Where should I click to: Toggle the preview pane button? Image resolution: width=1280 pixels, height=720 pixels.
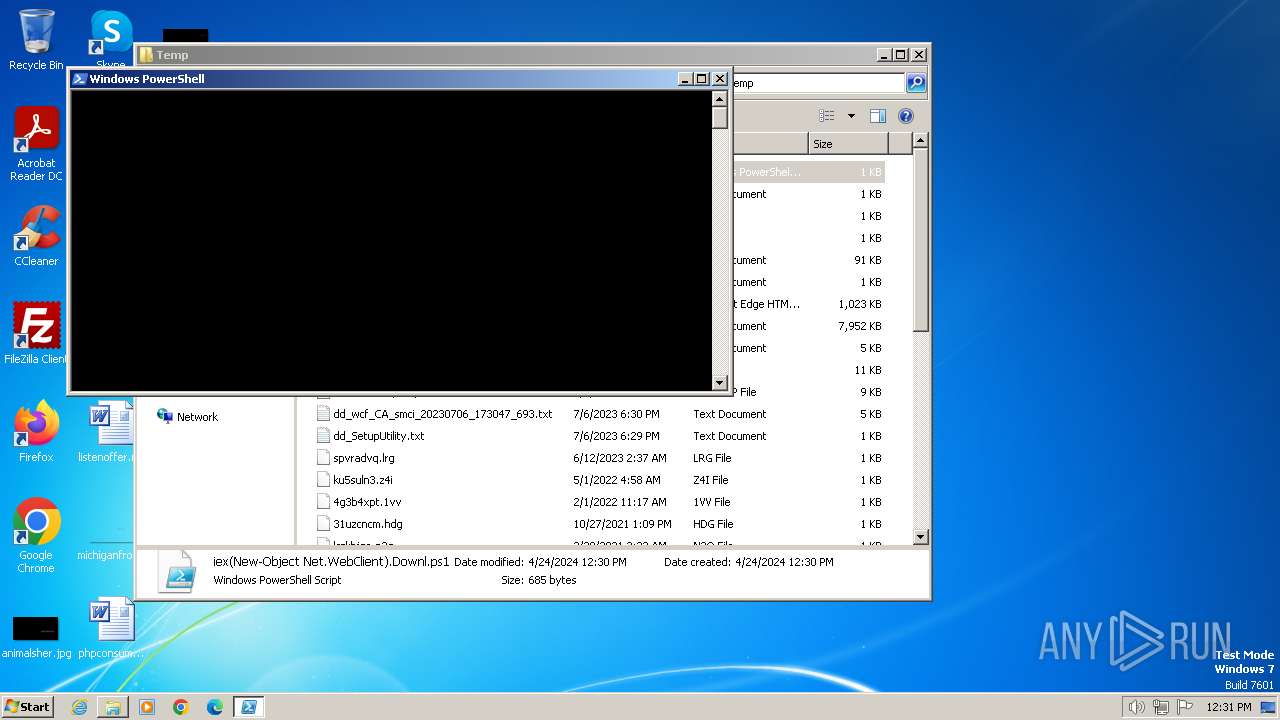coord(878,116)
